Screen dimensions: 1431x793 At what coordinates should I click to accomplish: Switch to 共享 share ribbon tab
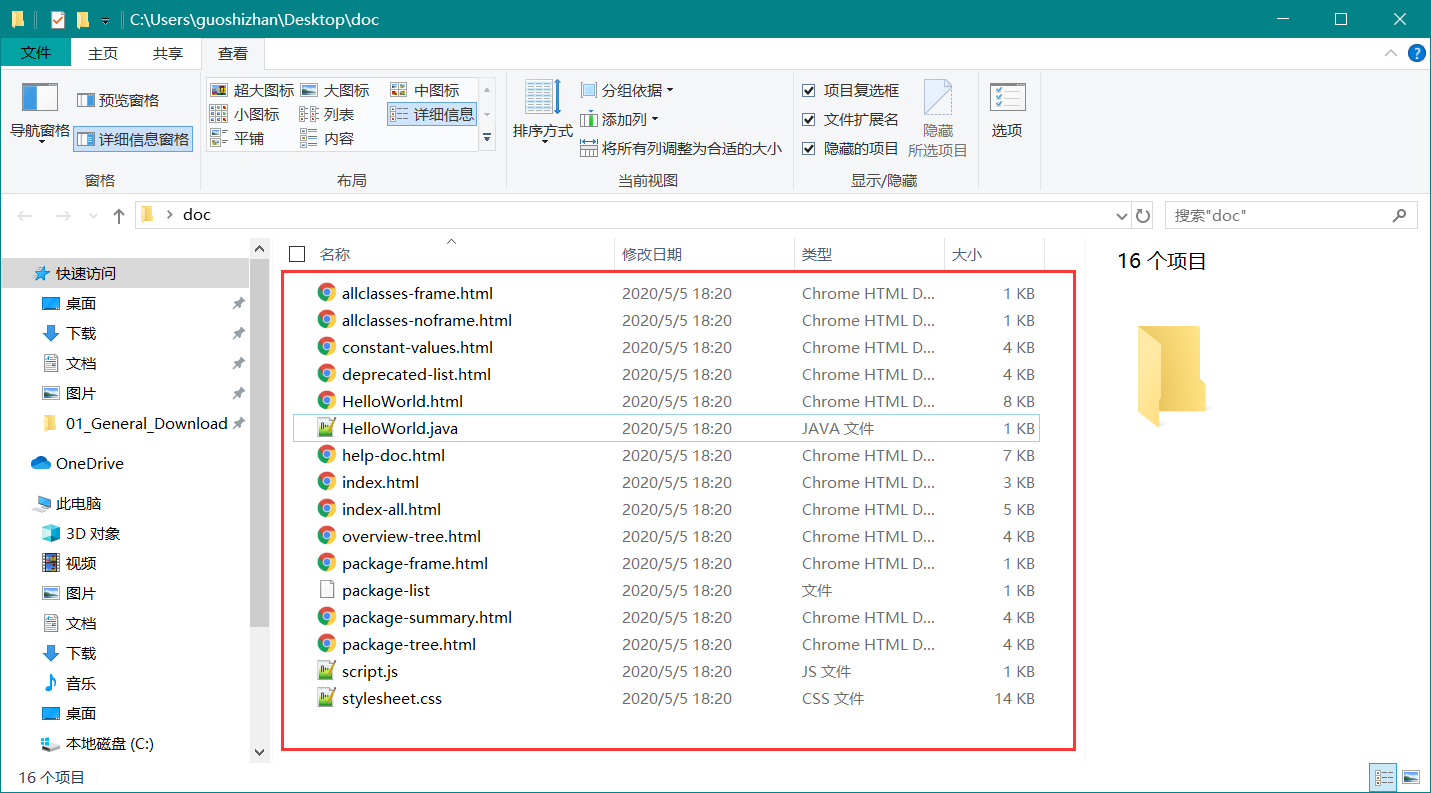coord(168,54)
